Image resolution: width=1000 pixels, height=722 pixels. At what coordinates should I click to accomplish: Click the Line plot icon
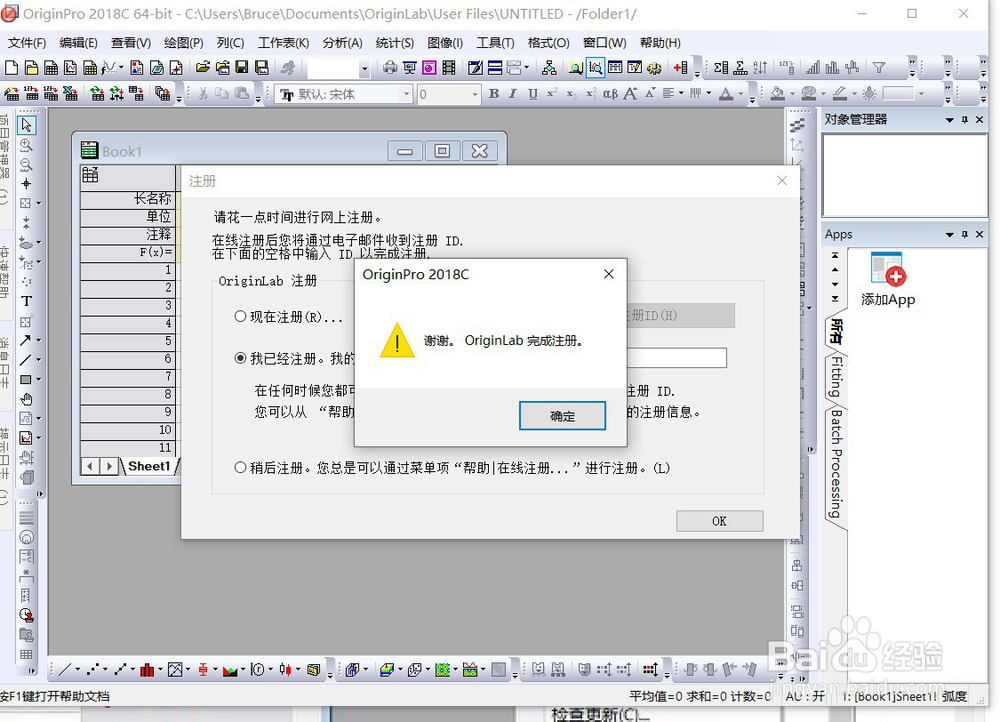coord(64,670)
